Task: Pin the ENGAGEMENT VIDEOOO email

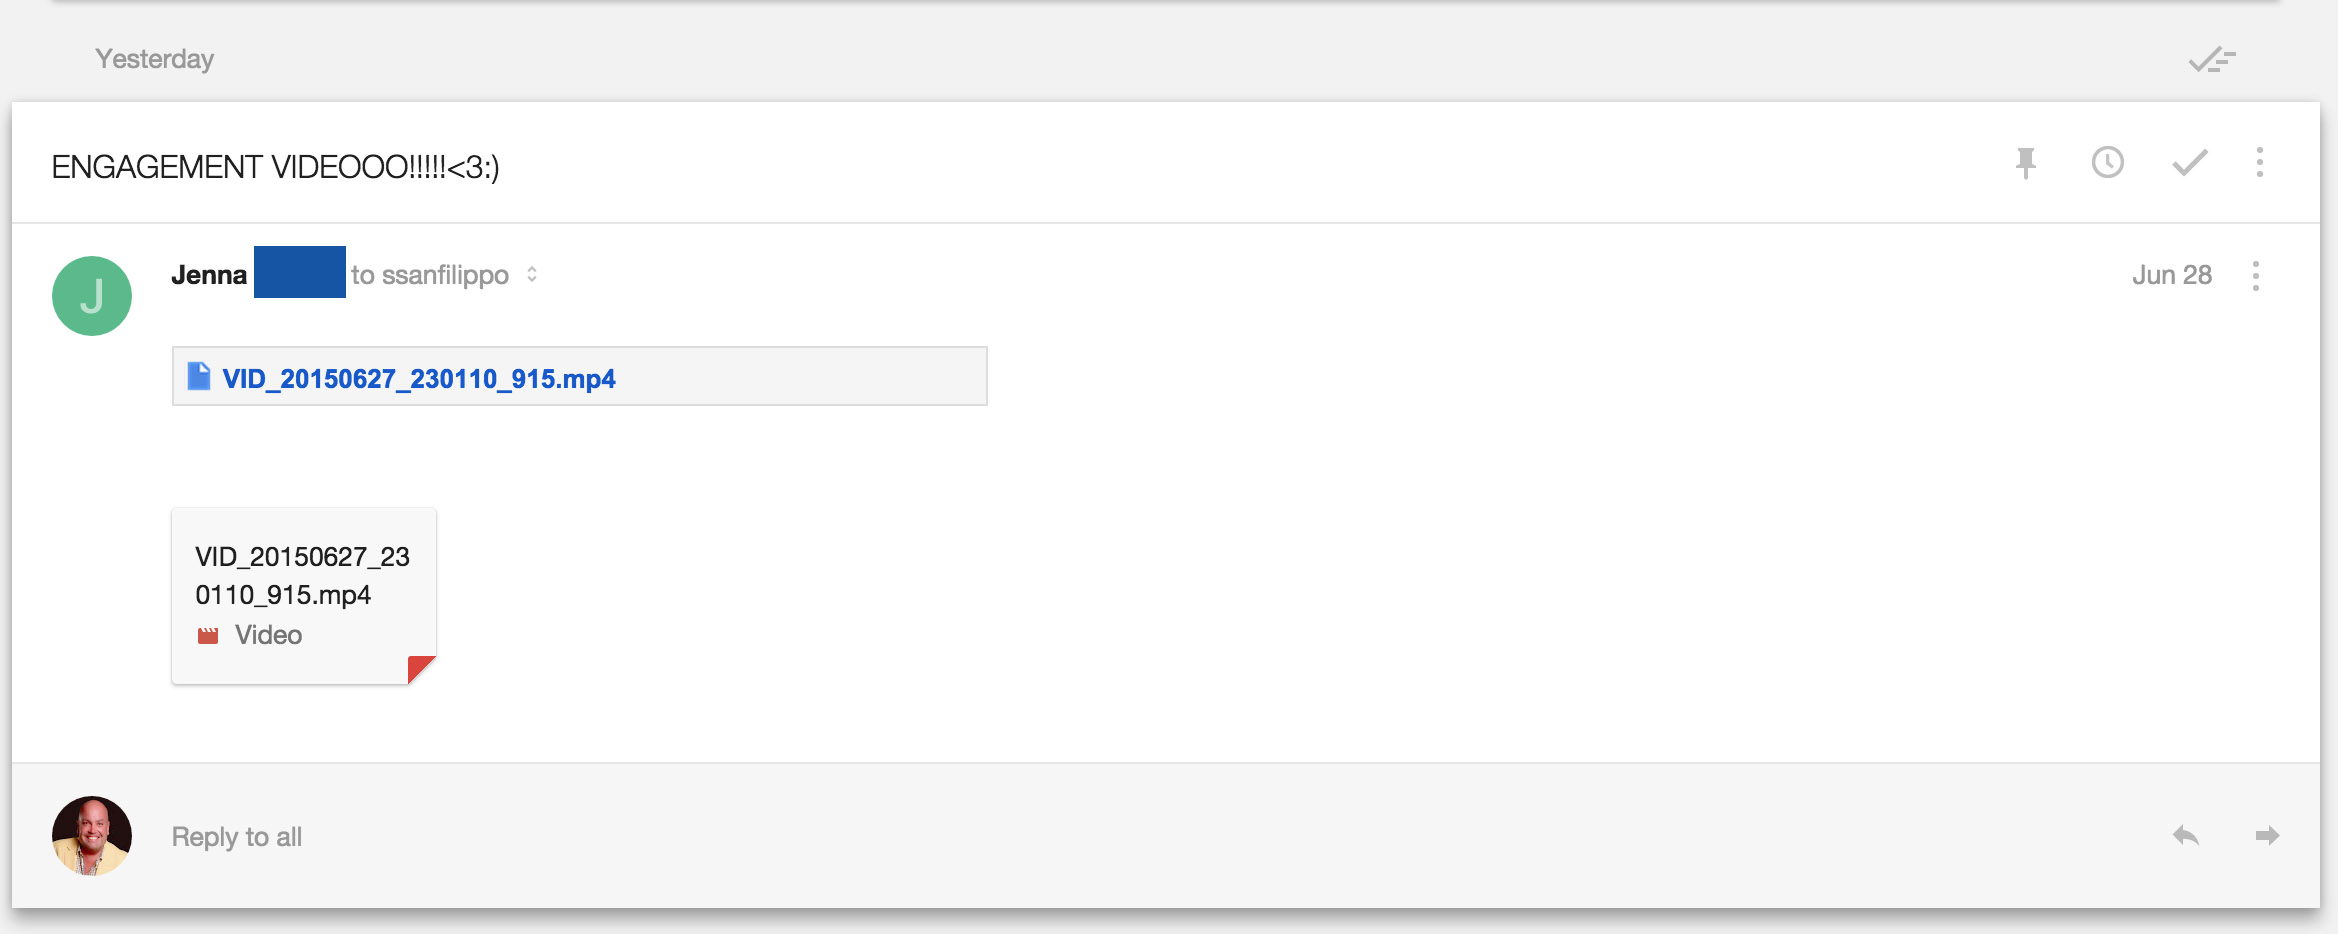Action: click(2025, 163)
